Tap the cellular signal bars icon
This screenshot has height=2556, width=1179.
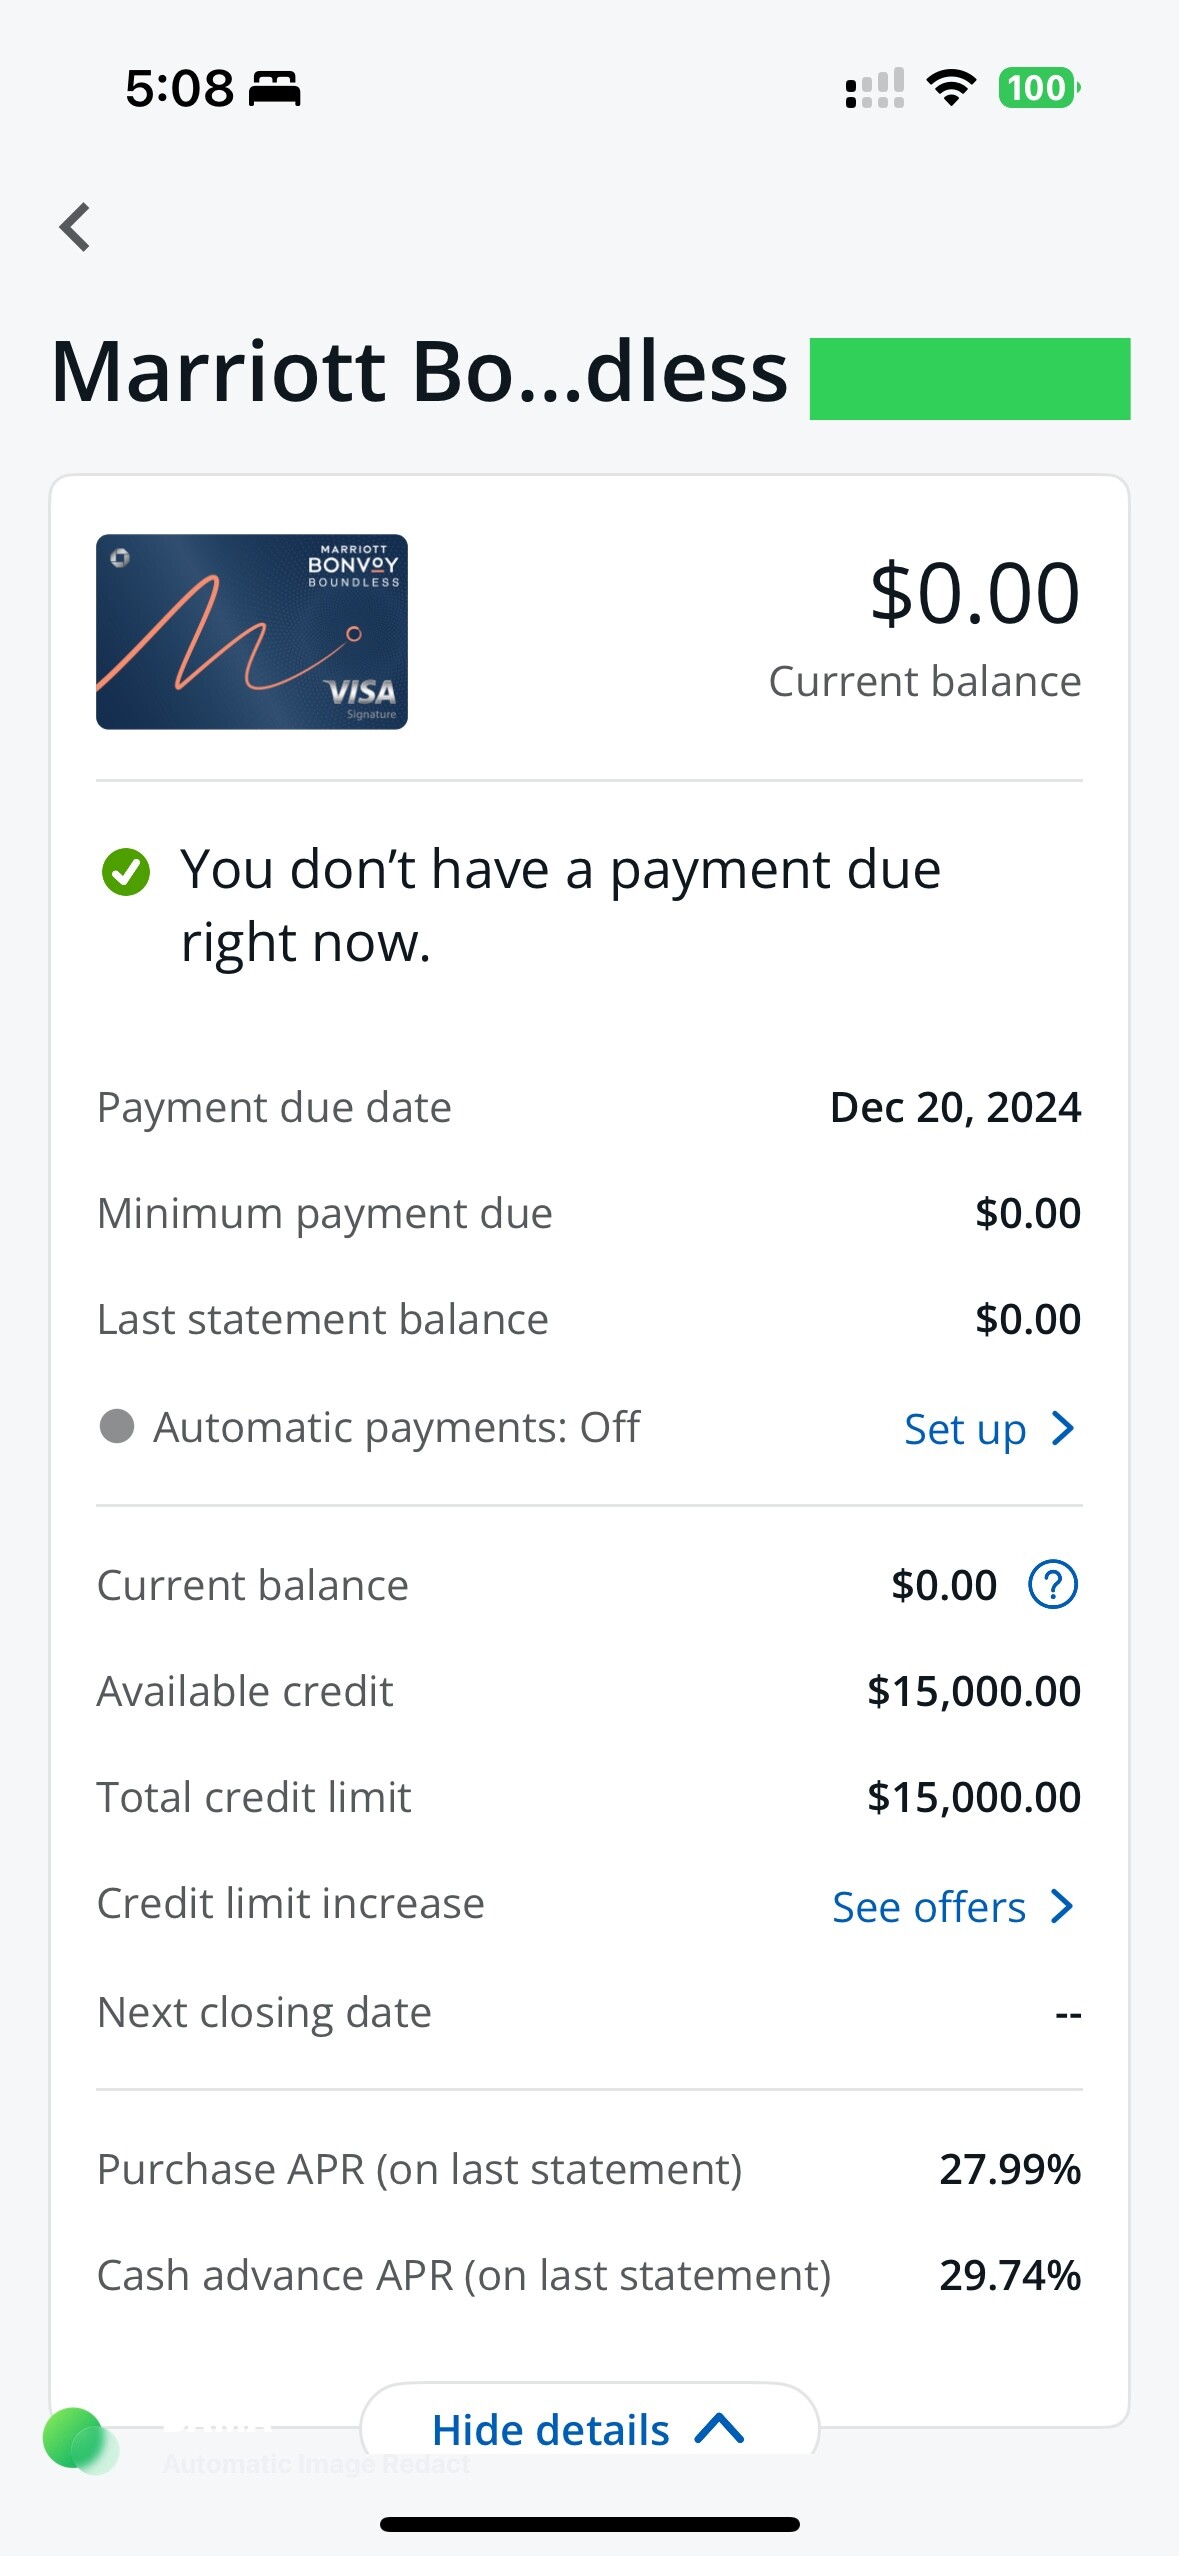[875, 88]
